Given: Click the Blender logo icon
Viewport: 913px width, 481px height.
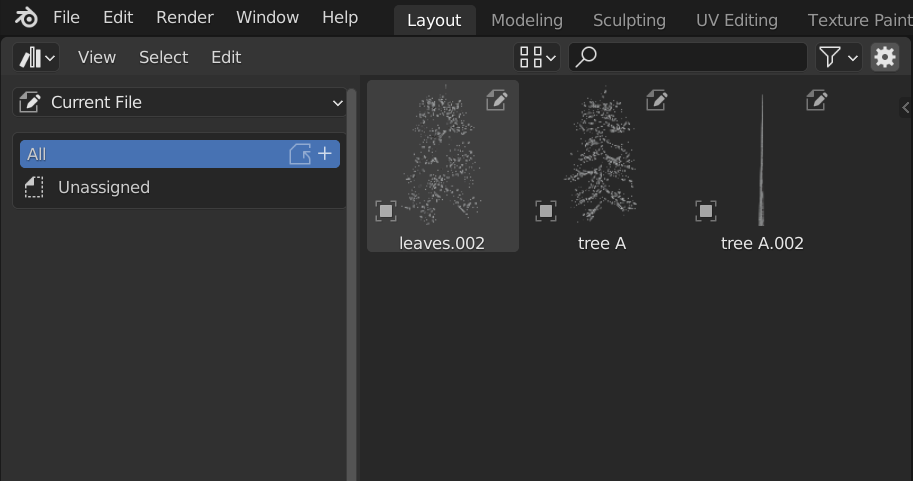Looking at the screenshot, I should coord(26,17).
